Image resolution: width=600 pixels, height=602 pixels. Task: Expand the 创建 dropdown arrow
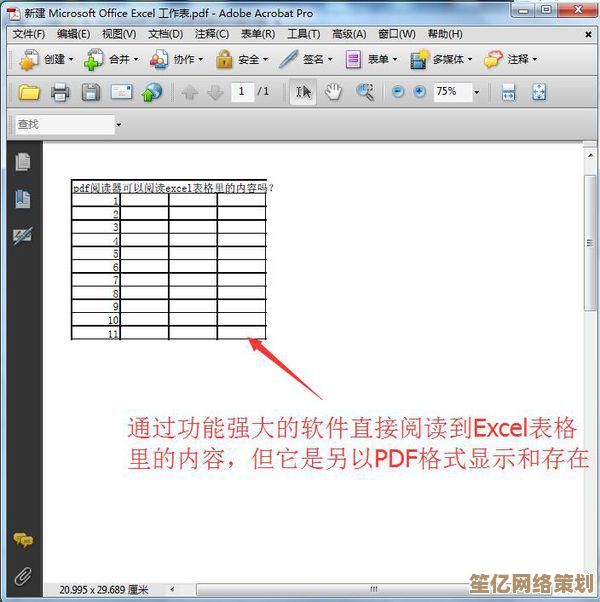[x=71, y=60]
